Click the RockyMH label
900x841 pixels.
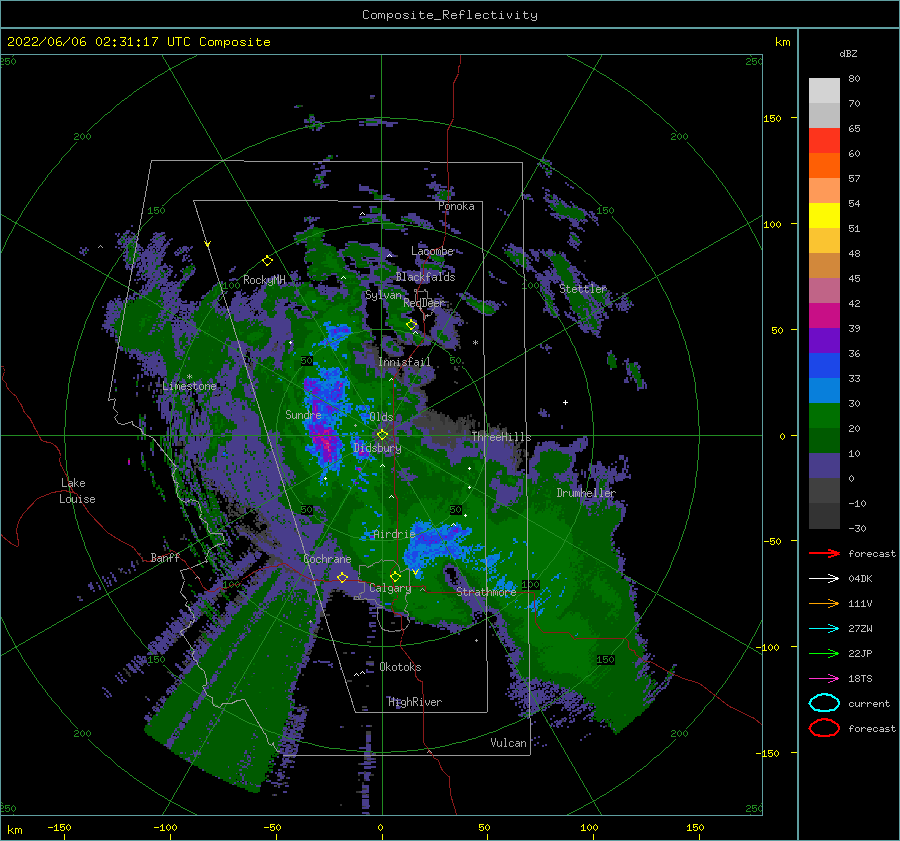[x=264, y=280]
